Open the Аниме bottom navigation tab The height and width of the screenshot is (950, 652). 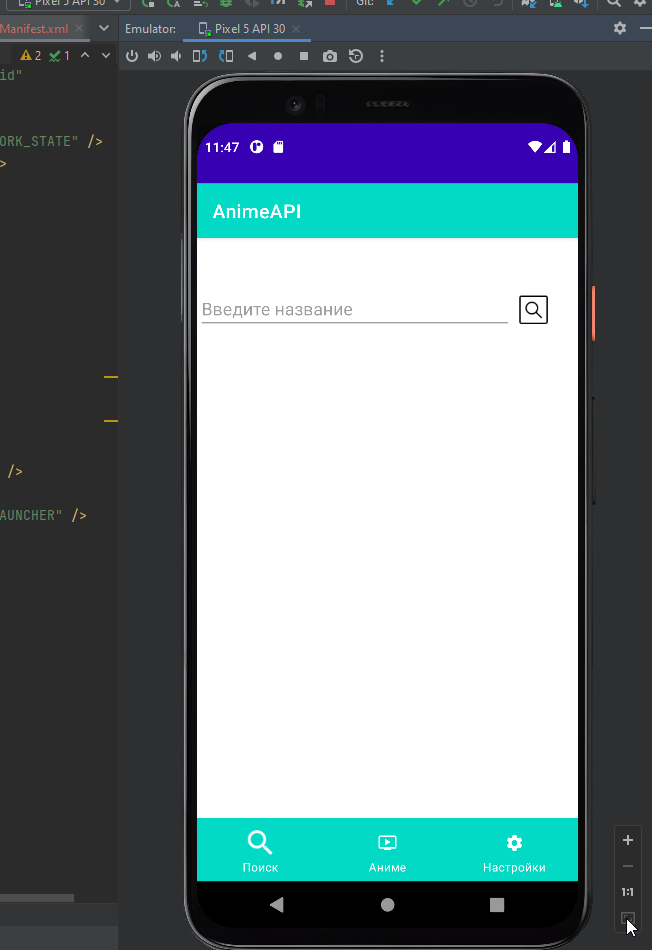click(x=387, y=851)
